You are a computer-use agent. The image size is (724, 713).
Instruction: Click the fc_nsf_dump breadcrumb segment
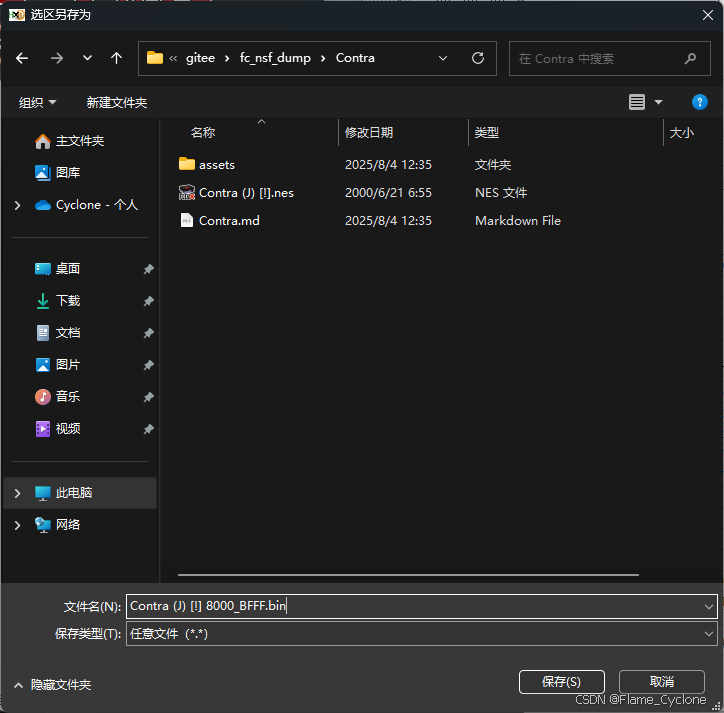click(x=275, y=58)
